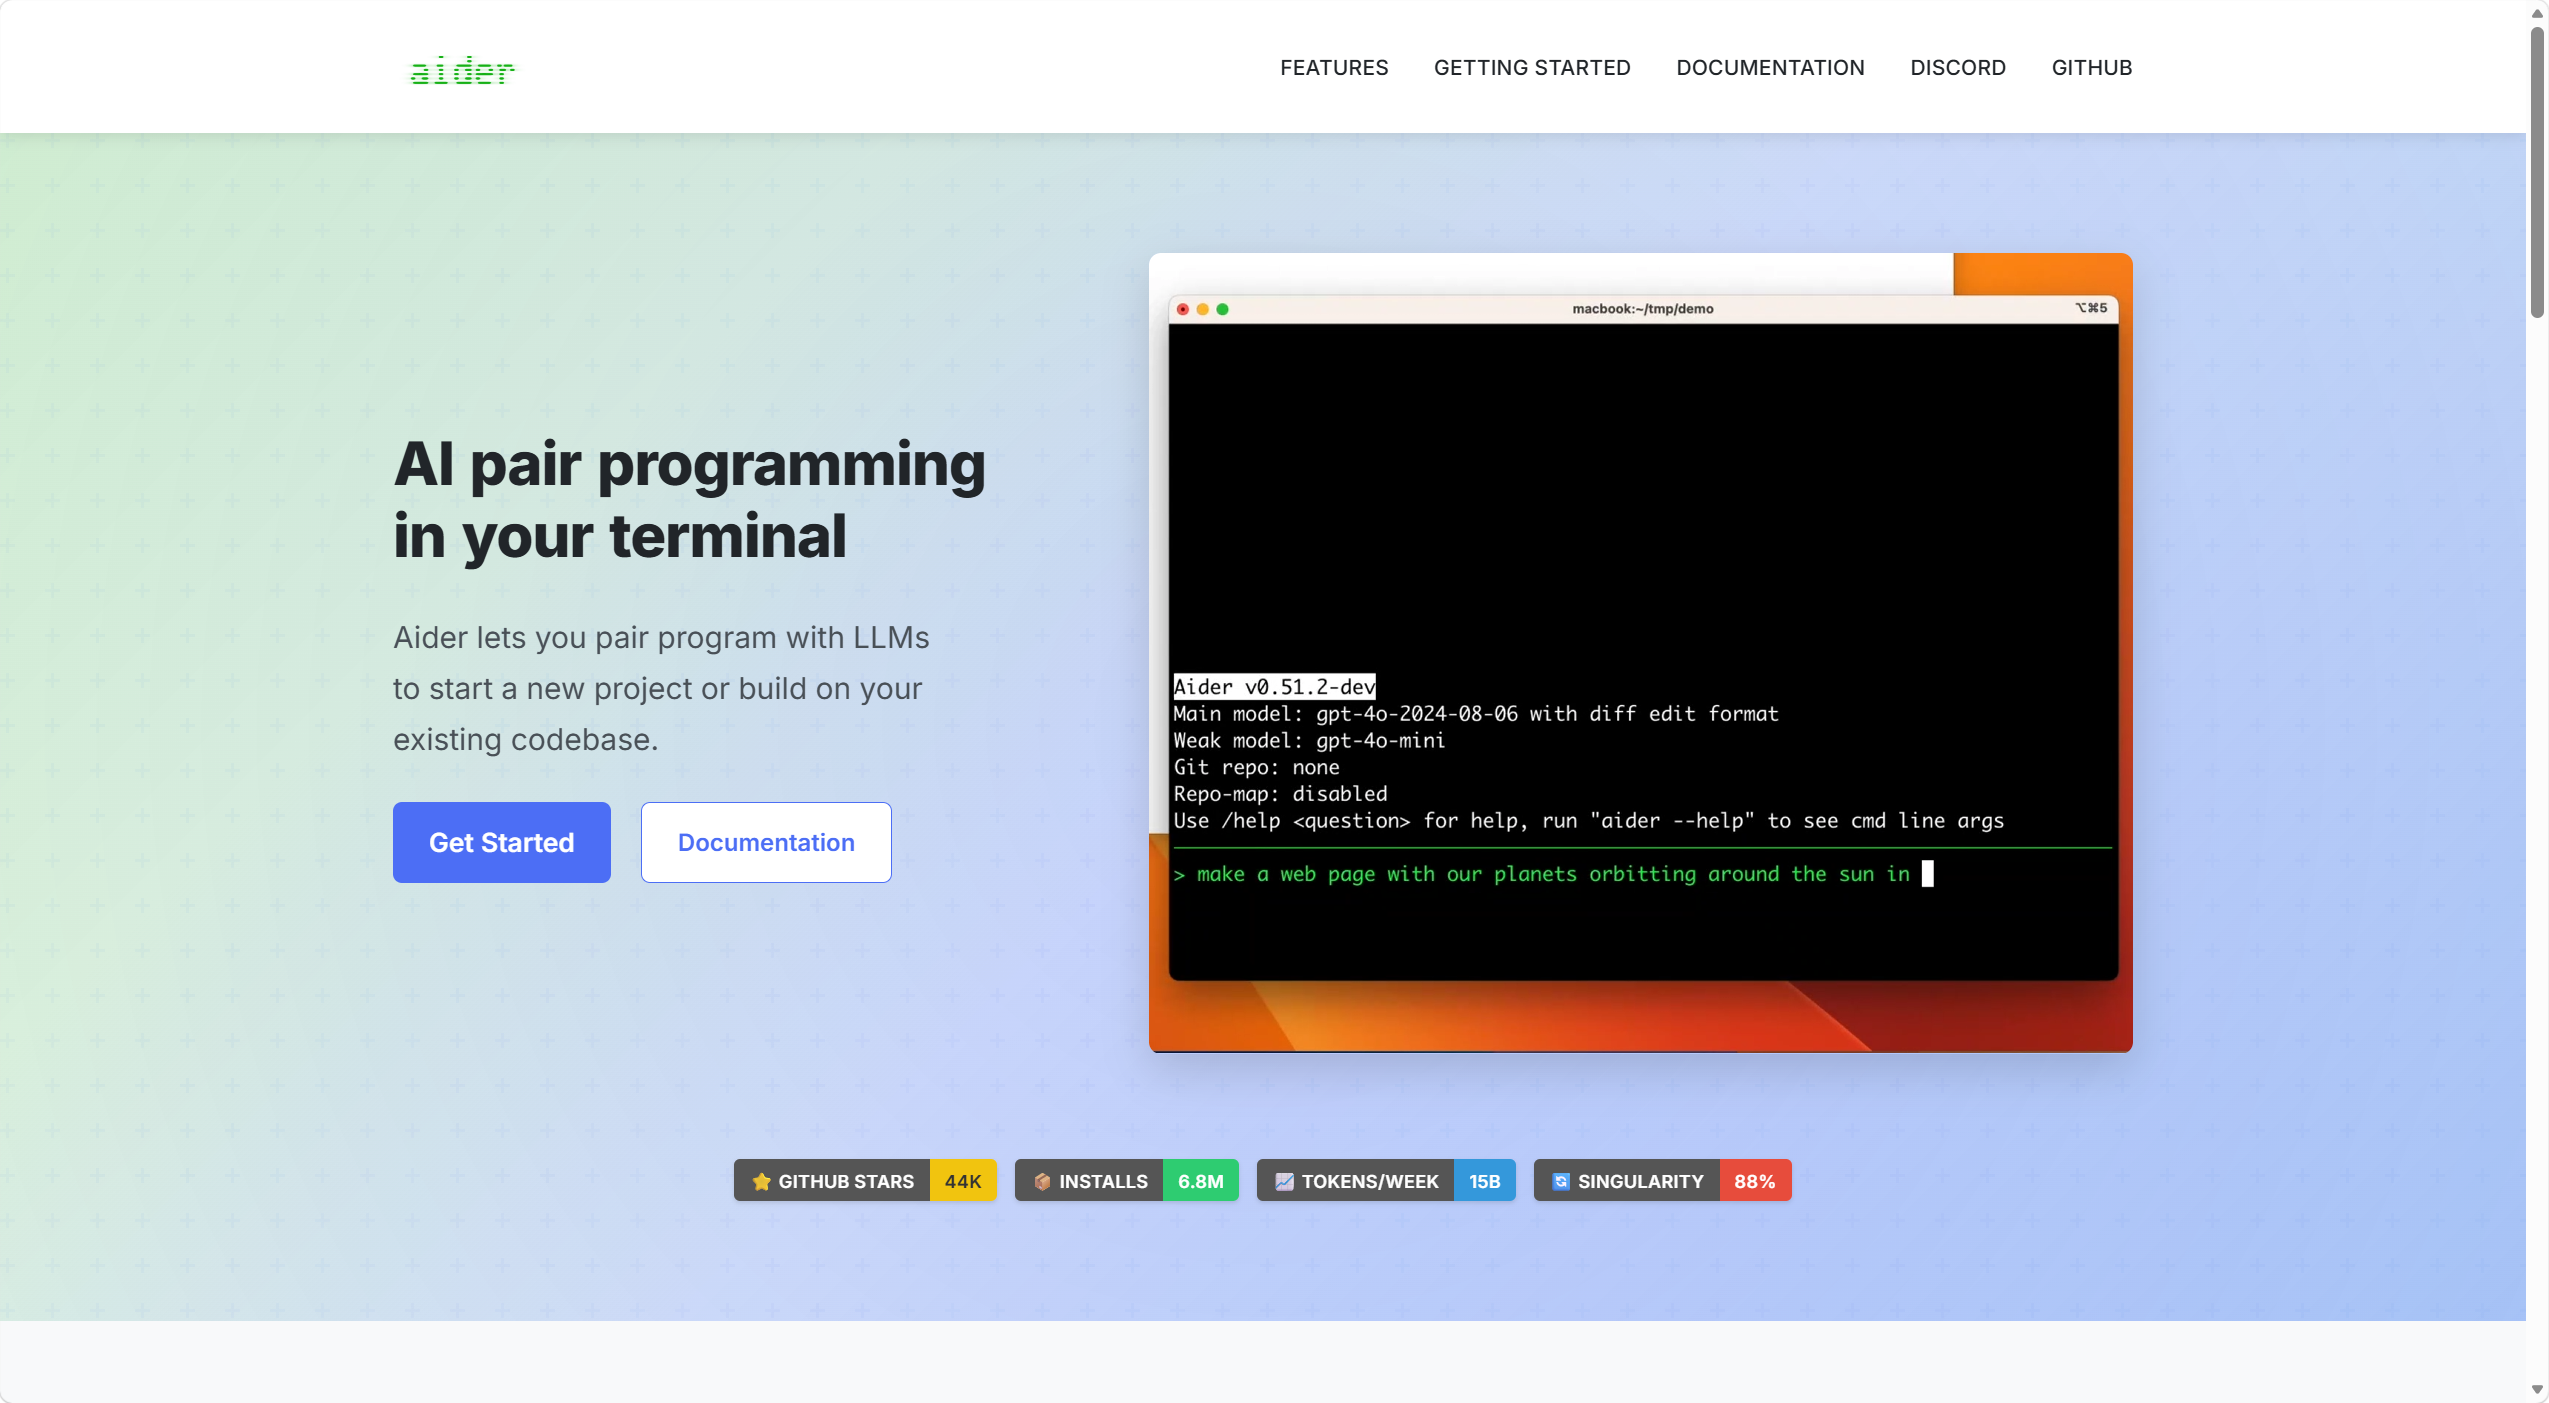Screen dimensions: 2549x1403
Task: Click the 'Repo-map: disabled' line
Action: (x=1280, y=794)
